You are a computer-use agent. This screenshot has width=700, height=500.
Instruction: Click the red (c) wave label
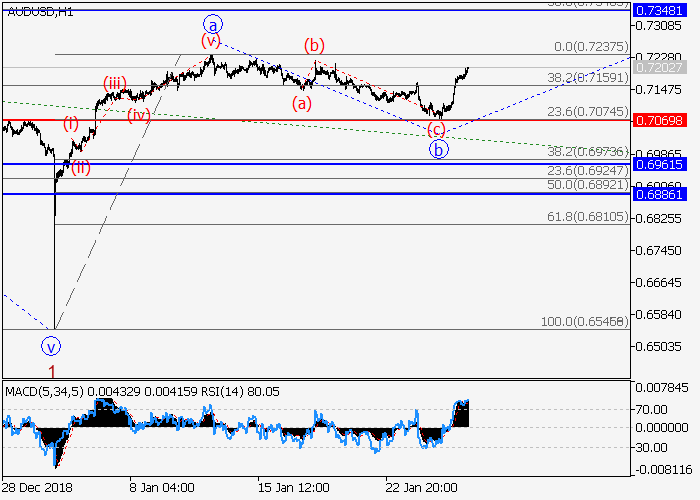[436, 129]
